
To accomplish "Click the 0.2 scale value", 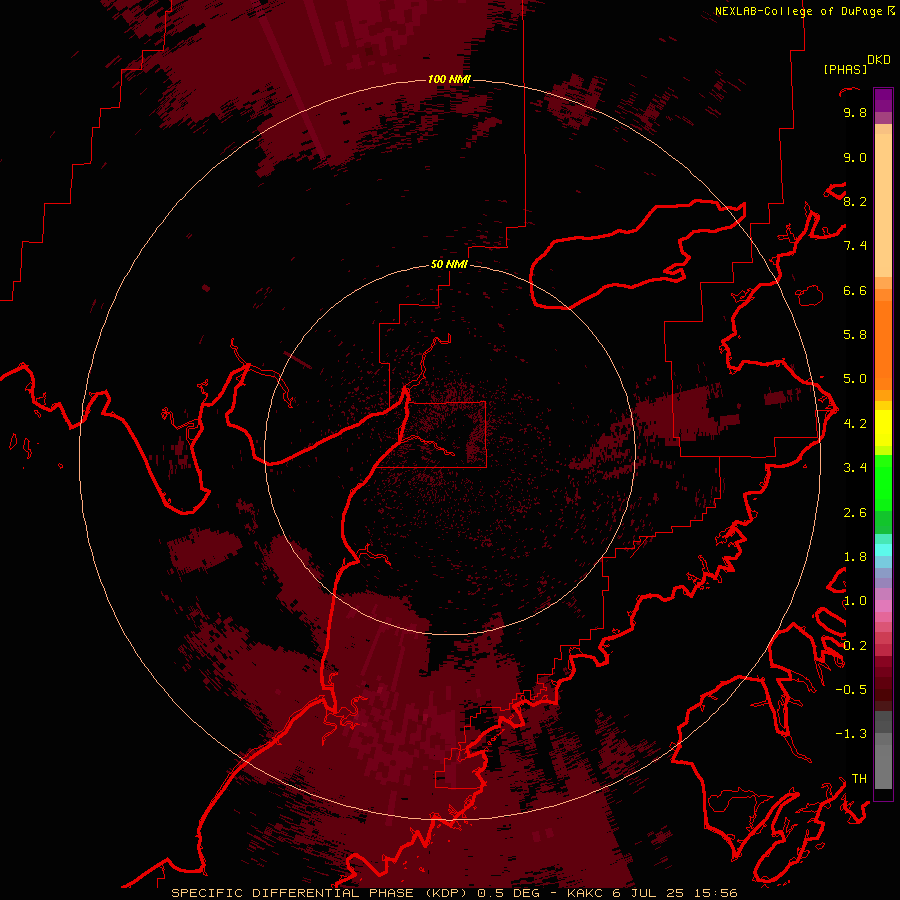I will (x=855, y=646).
